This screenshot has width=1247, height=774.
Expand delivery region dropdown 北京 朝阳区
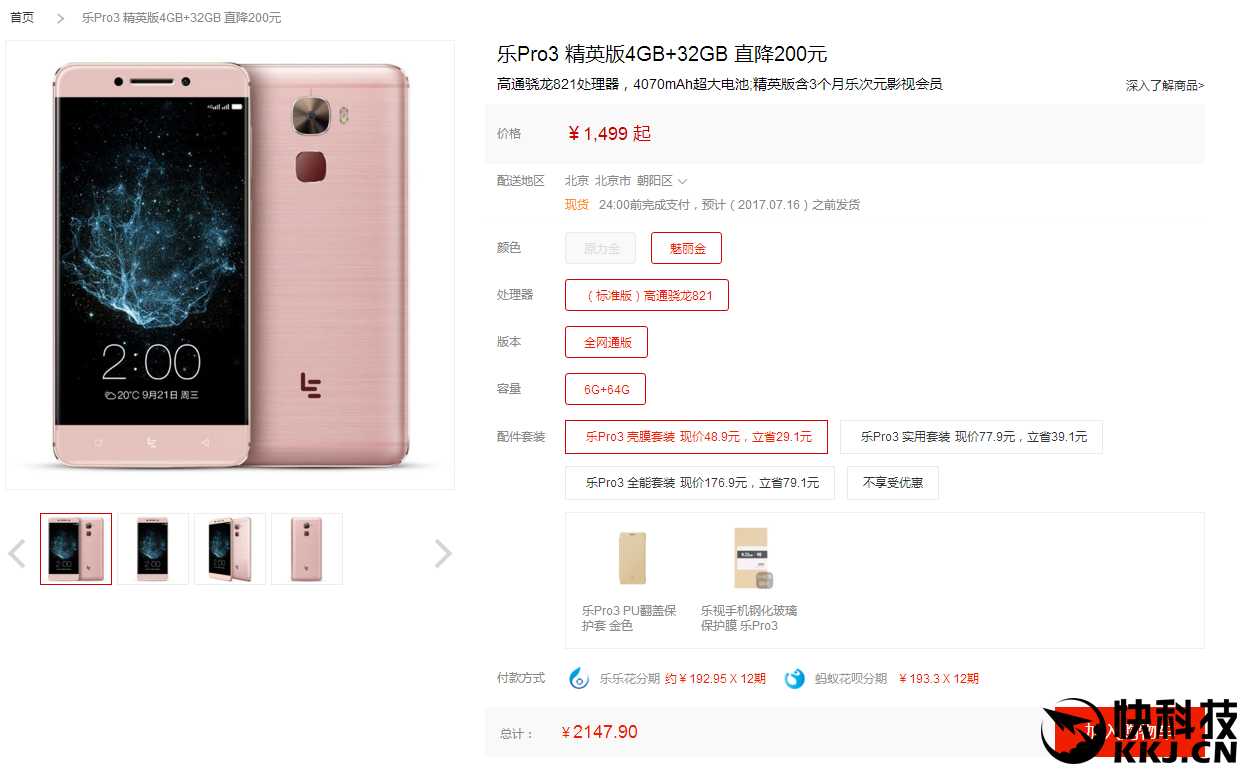626,181
